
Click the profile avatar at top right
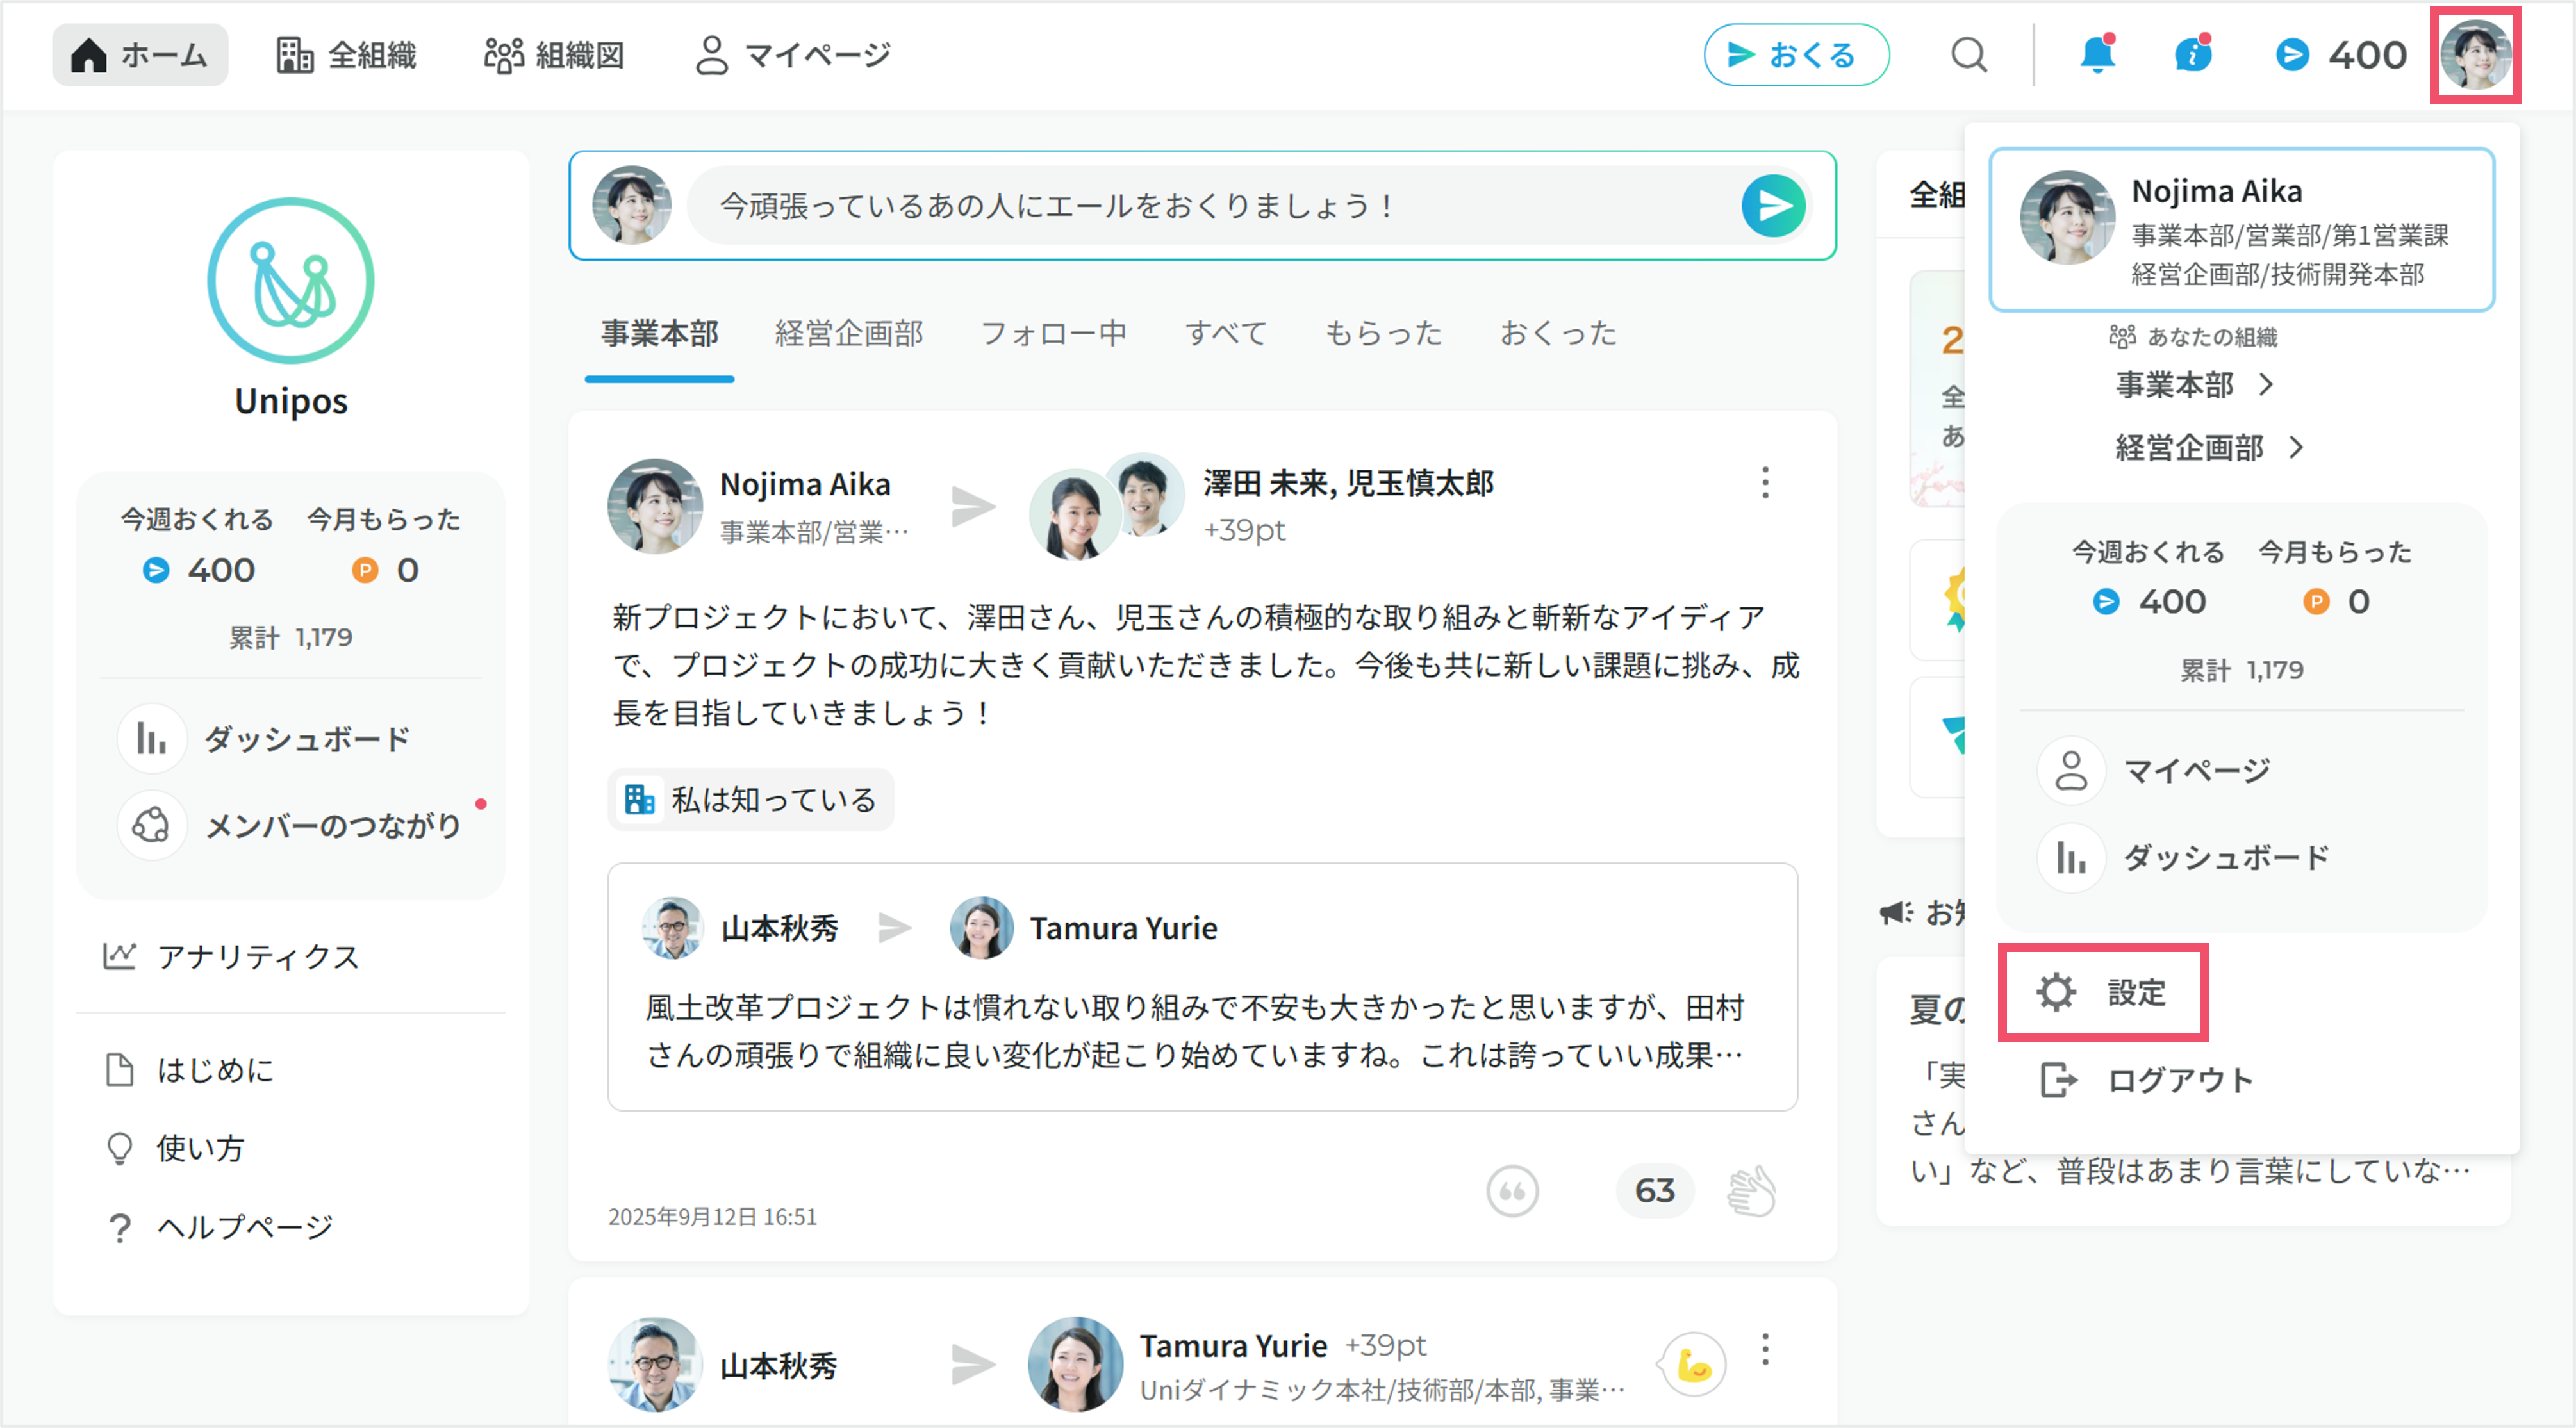click(2475, 55)
